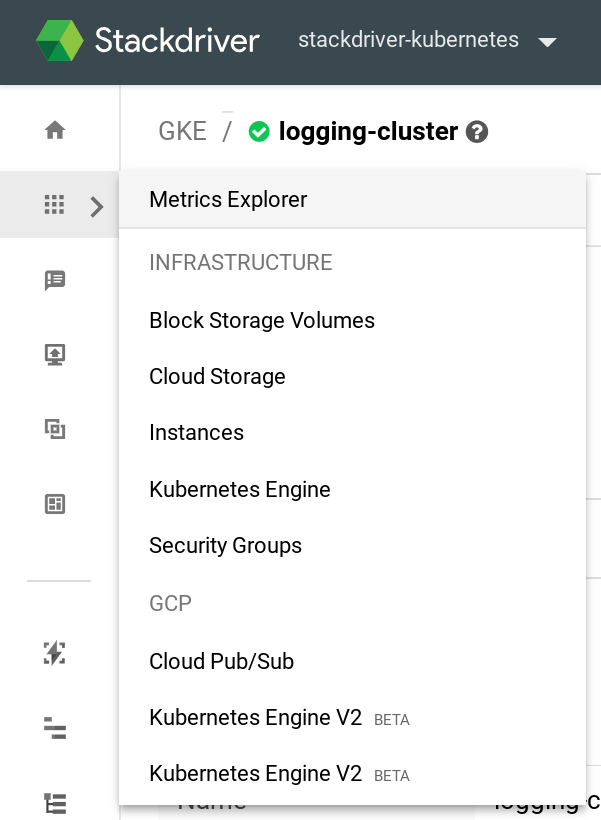Select Instances in the resources menu
The image size is (601, 820).
click(x=196, y=433)
